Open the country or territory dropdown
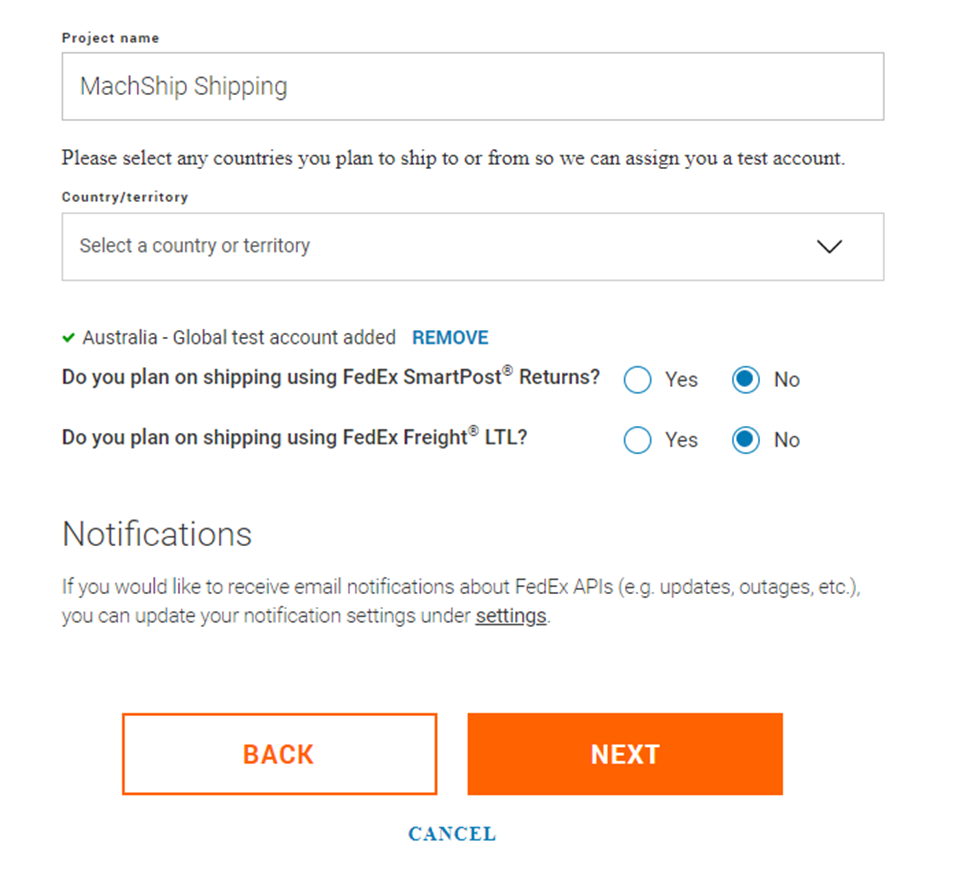 [x=440, y=246]
